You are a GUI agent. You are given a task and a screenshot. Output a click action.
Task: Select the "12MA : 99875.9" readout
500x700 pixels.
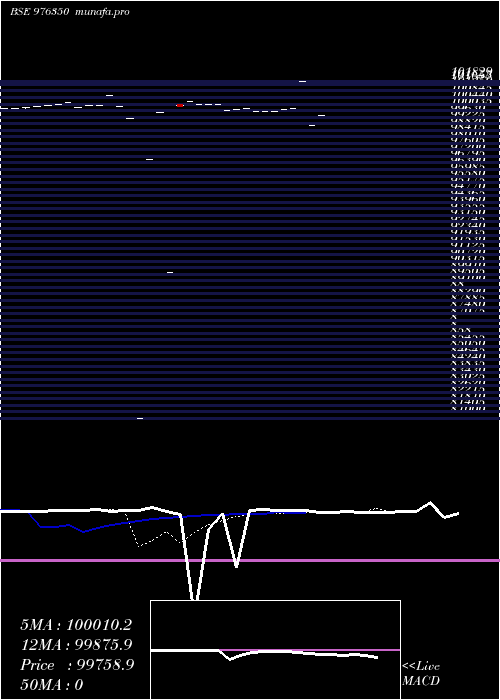point(76,645)
